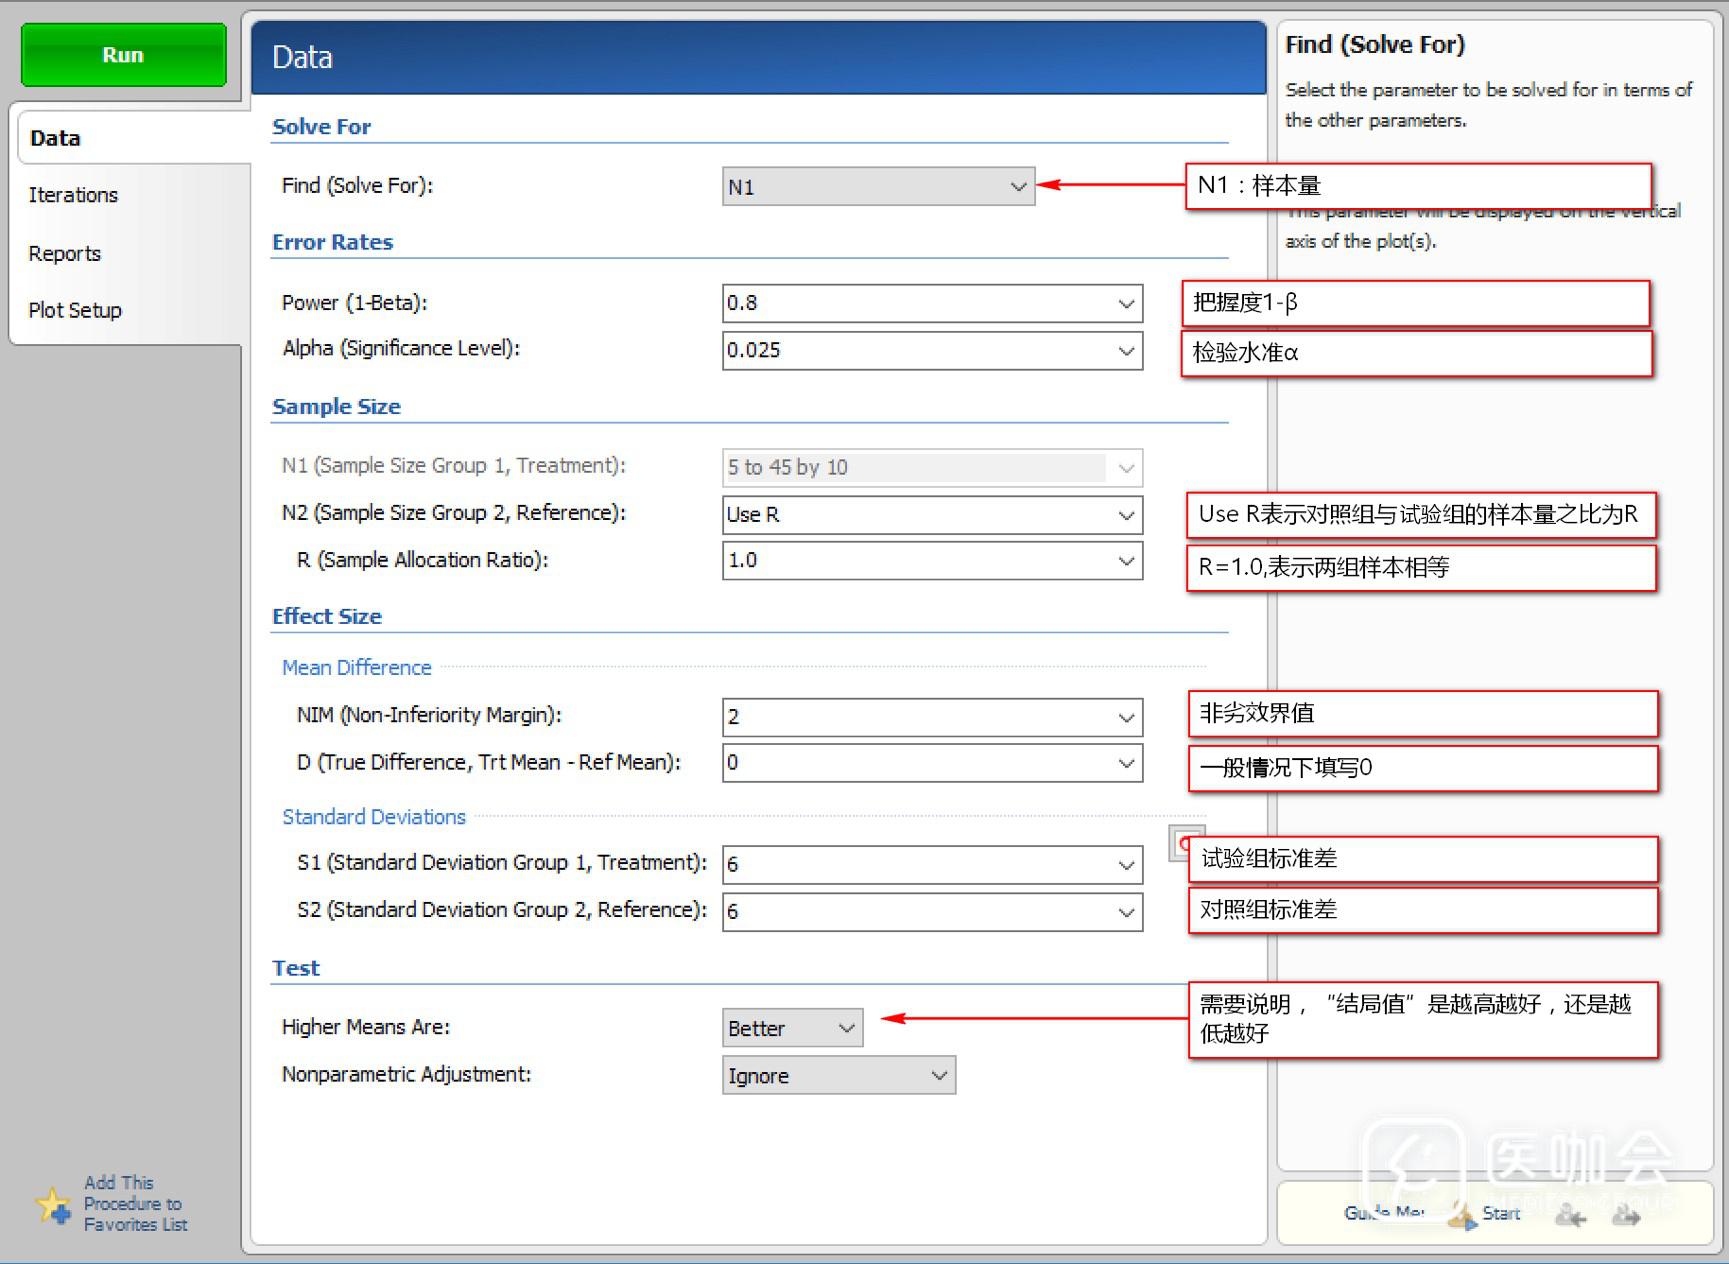The image size is (1729, 1264).
Task: Expand the Alpha significance level dropdown arrow
Action: tap(1126, 351)
